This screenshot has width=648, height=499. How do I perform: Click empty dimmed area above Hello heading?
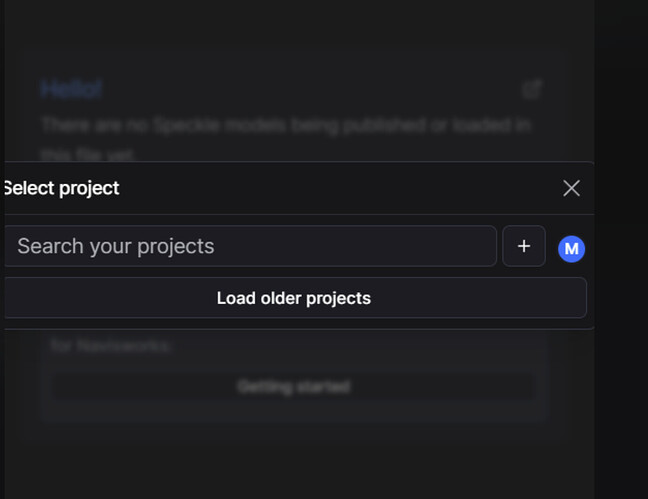(x=298, y=37)
